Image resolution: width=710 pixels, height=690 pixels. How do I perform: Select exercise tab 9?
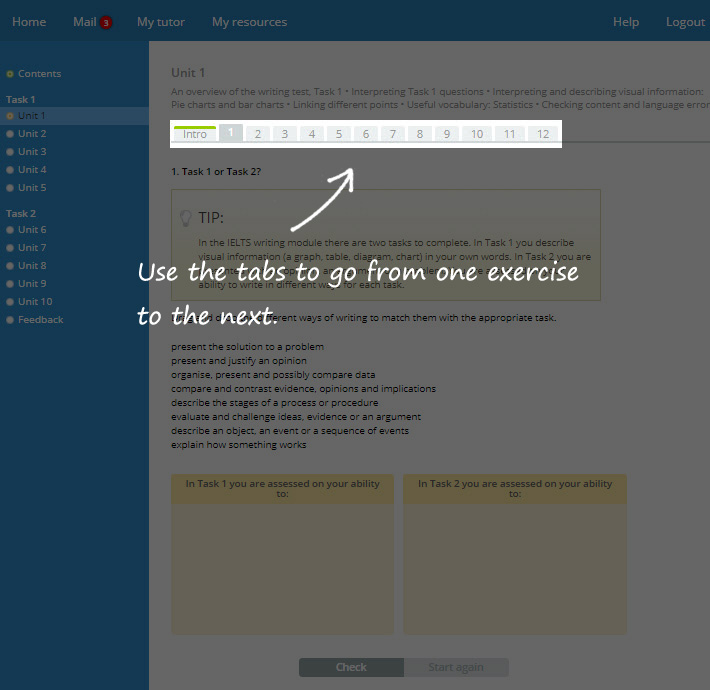point(446,134)
